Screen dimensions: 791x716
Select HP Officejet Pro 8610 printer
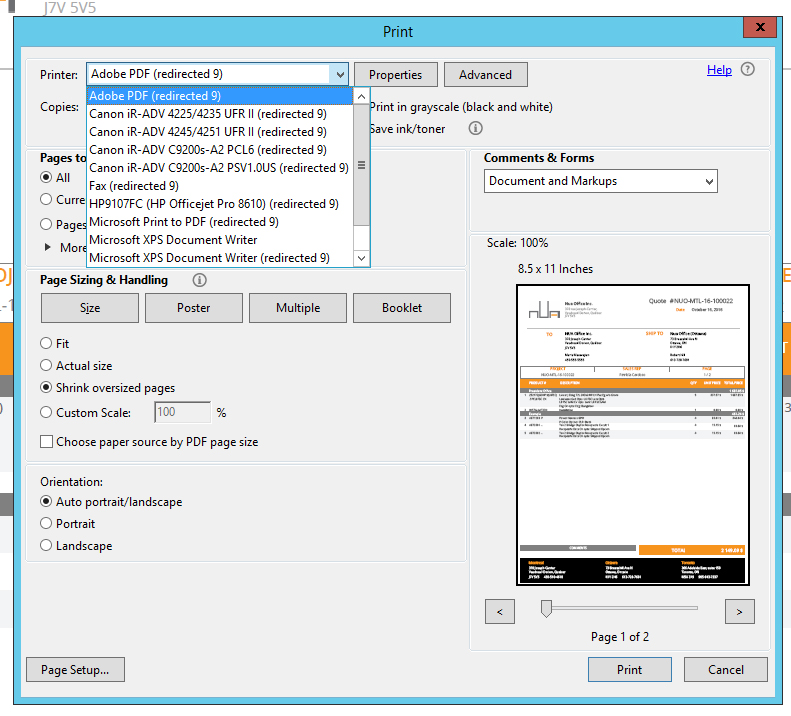coord(213,204)
